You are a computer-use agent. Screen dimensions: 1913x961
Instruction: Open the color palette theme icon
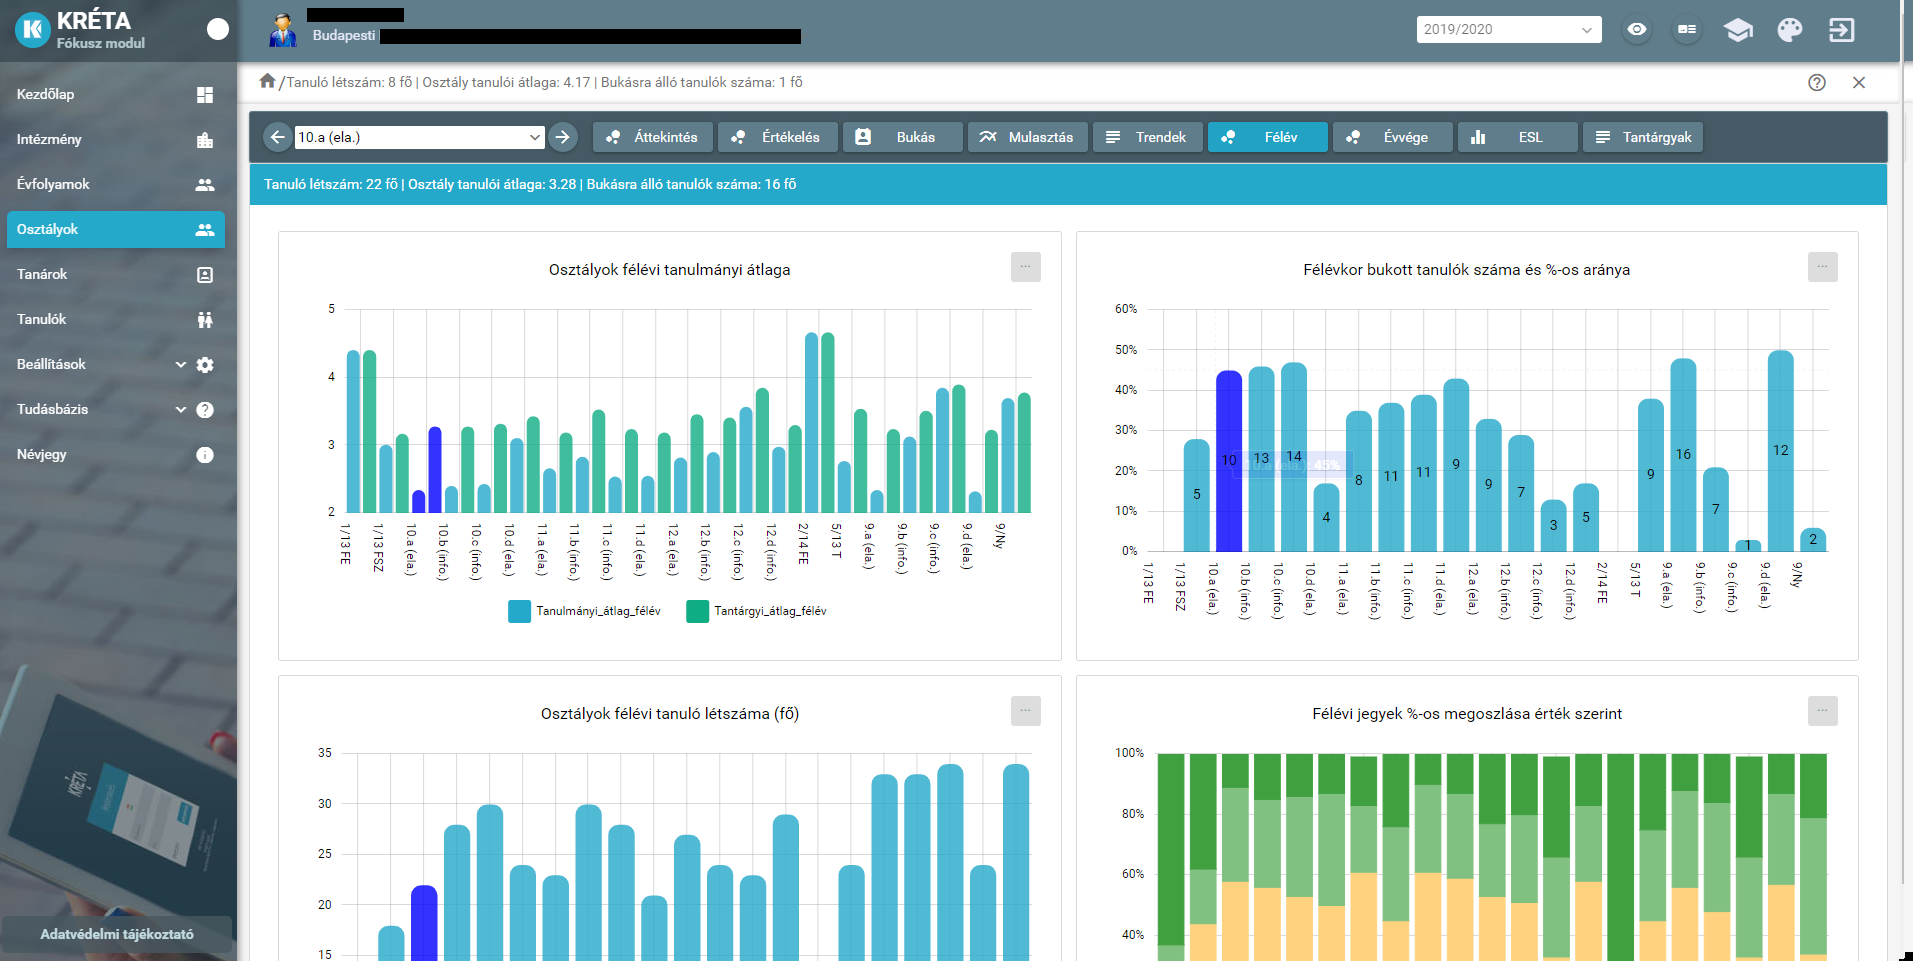pyautogui.click(x=1790, y=30)
